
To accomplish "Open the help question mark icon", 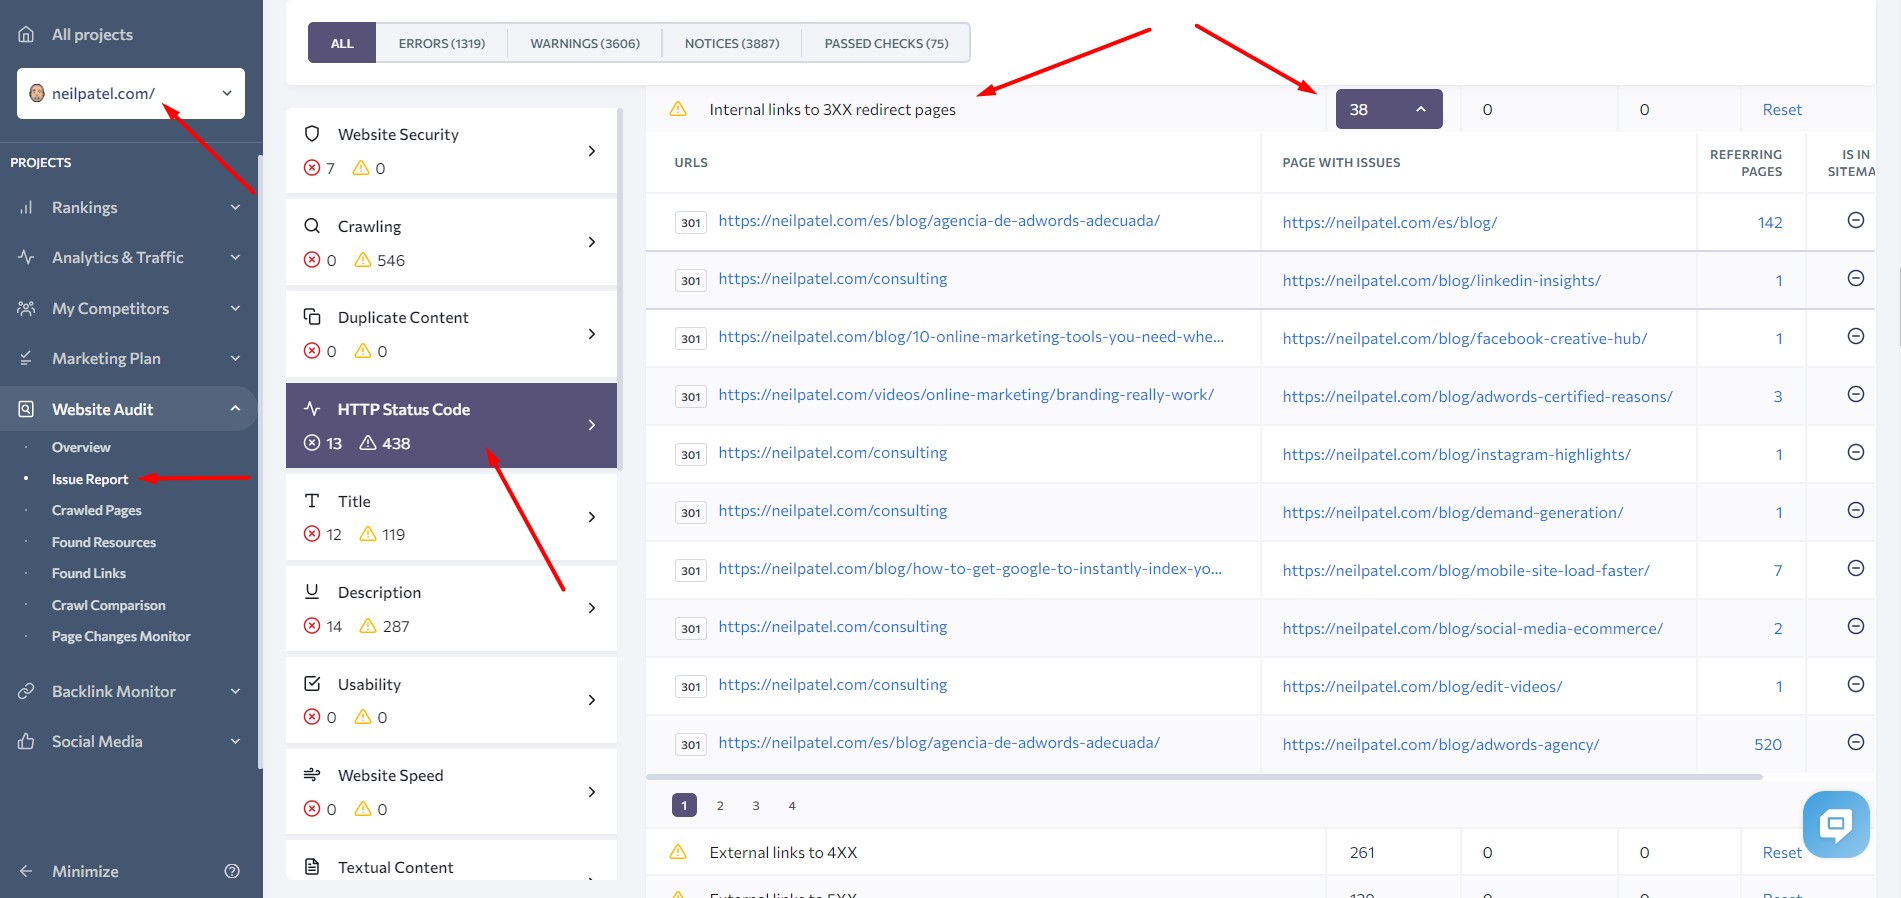I will click(232, 871).
